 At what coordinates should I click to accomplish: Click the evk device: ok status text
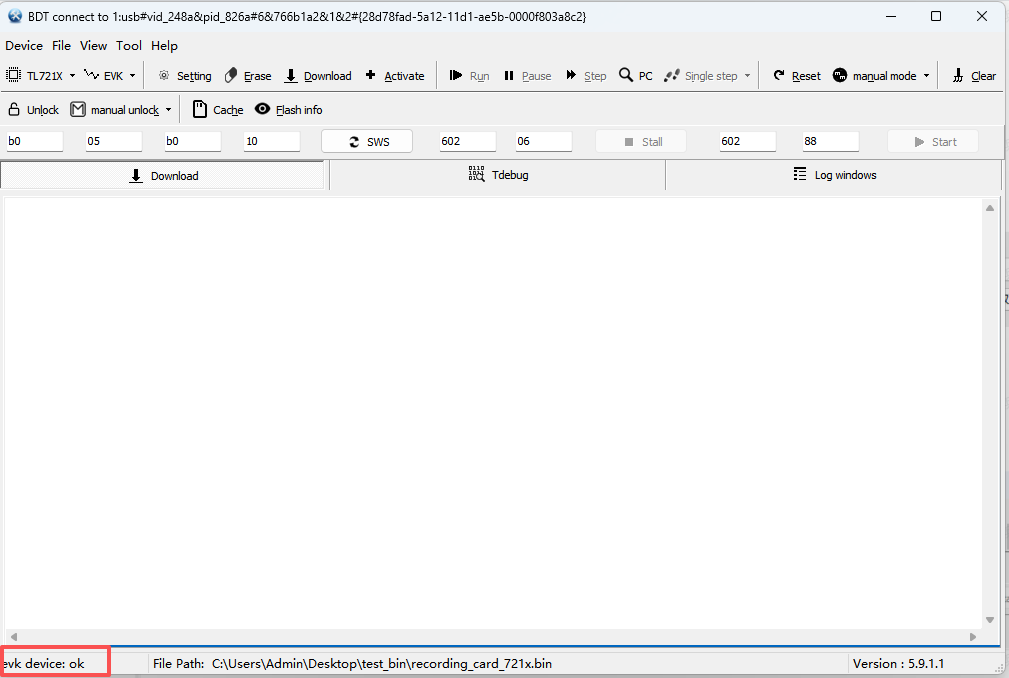[43, 664]
